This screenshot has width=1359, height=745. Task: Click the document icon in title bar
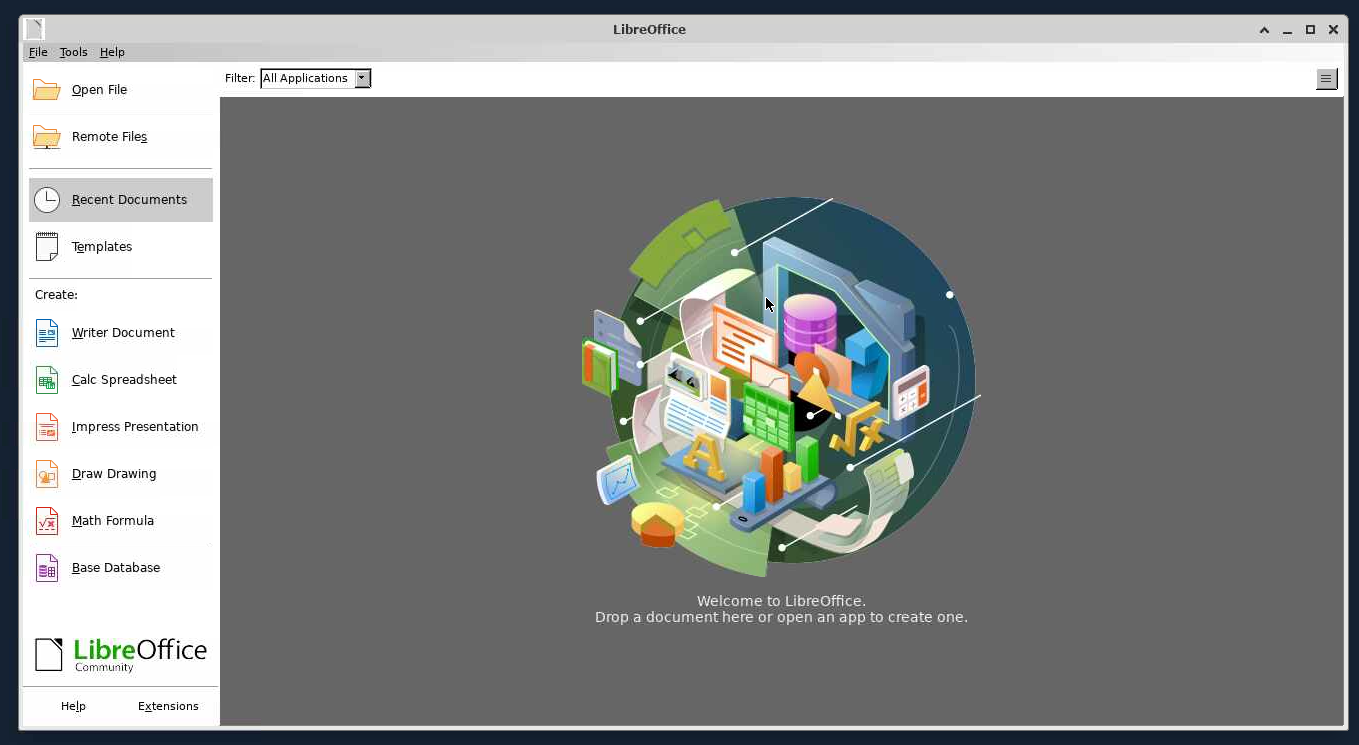pos(33,29)
